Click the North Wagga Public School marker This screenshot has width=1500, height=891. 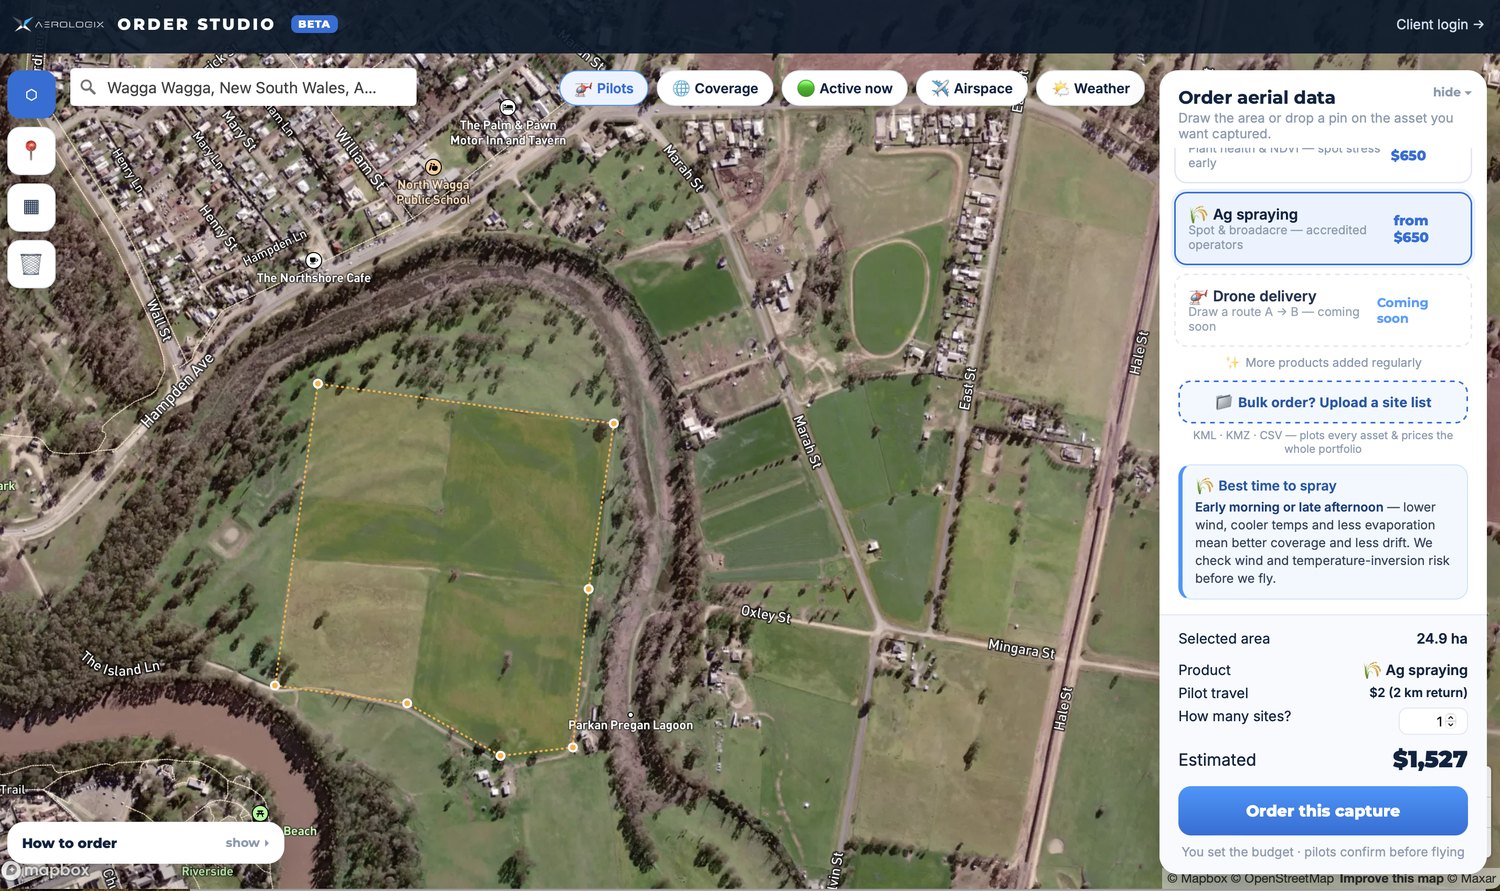tap(433, 167)
